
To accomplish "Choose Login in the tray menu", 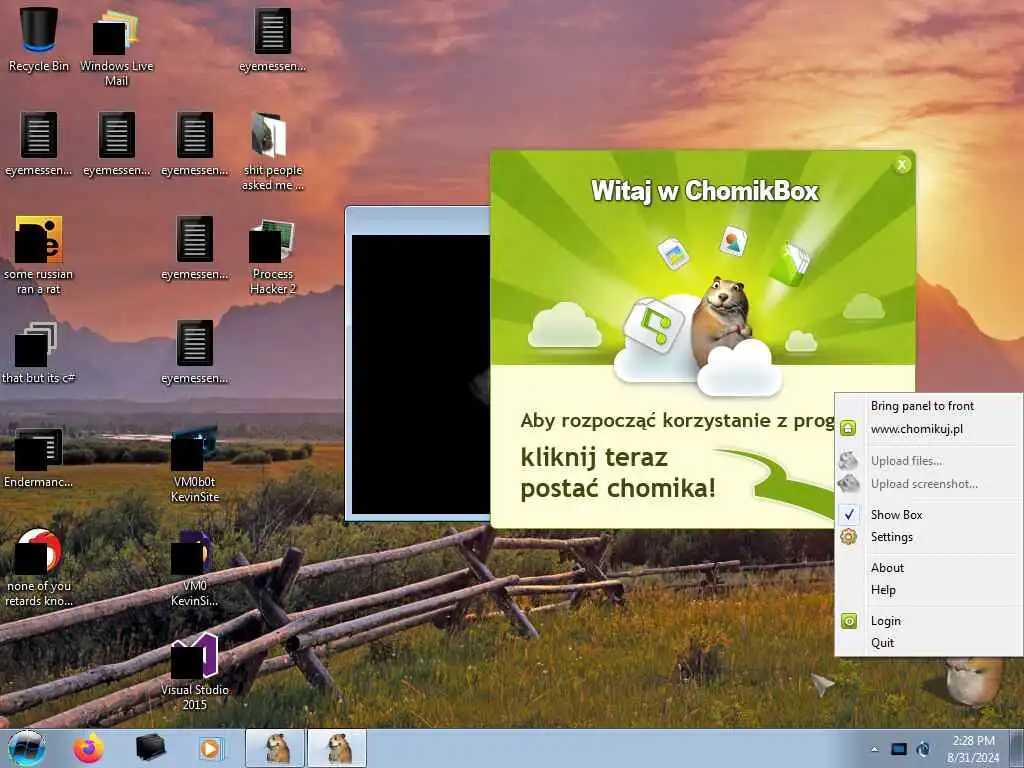I will pyautogui.click(x=928, y=620).
